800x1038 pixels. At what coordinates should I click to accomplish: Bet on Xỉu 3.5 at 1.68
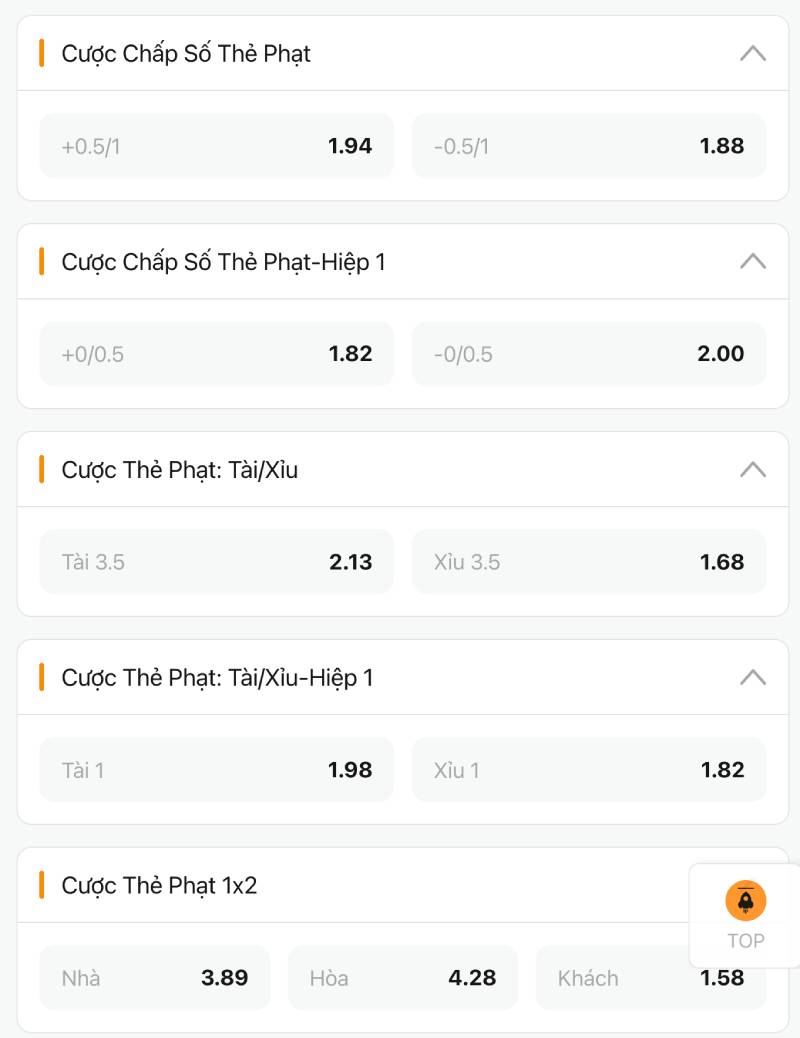tap(589, 562)
